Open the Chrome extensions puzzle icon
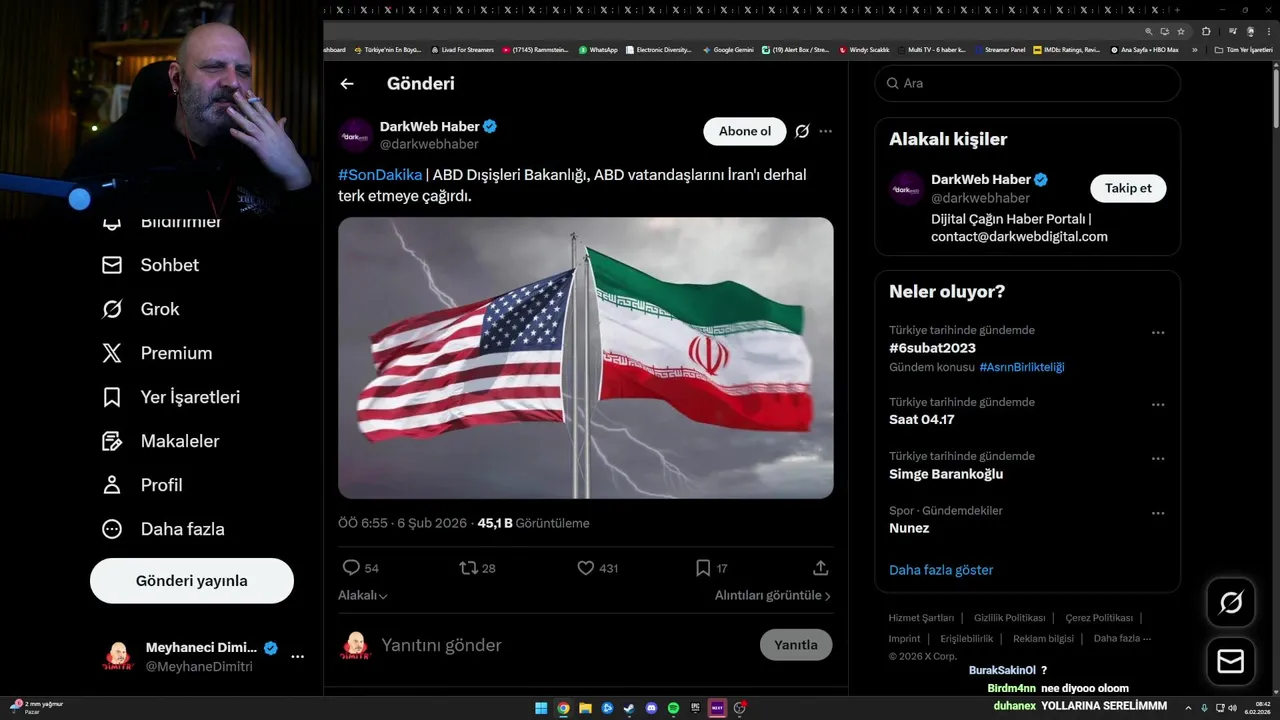Image resolution: width=1280 pixels, height=720 pixels. point(1206,31)
